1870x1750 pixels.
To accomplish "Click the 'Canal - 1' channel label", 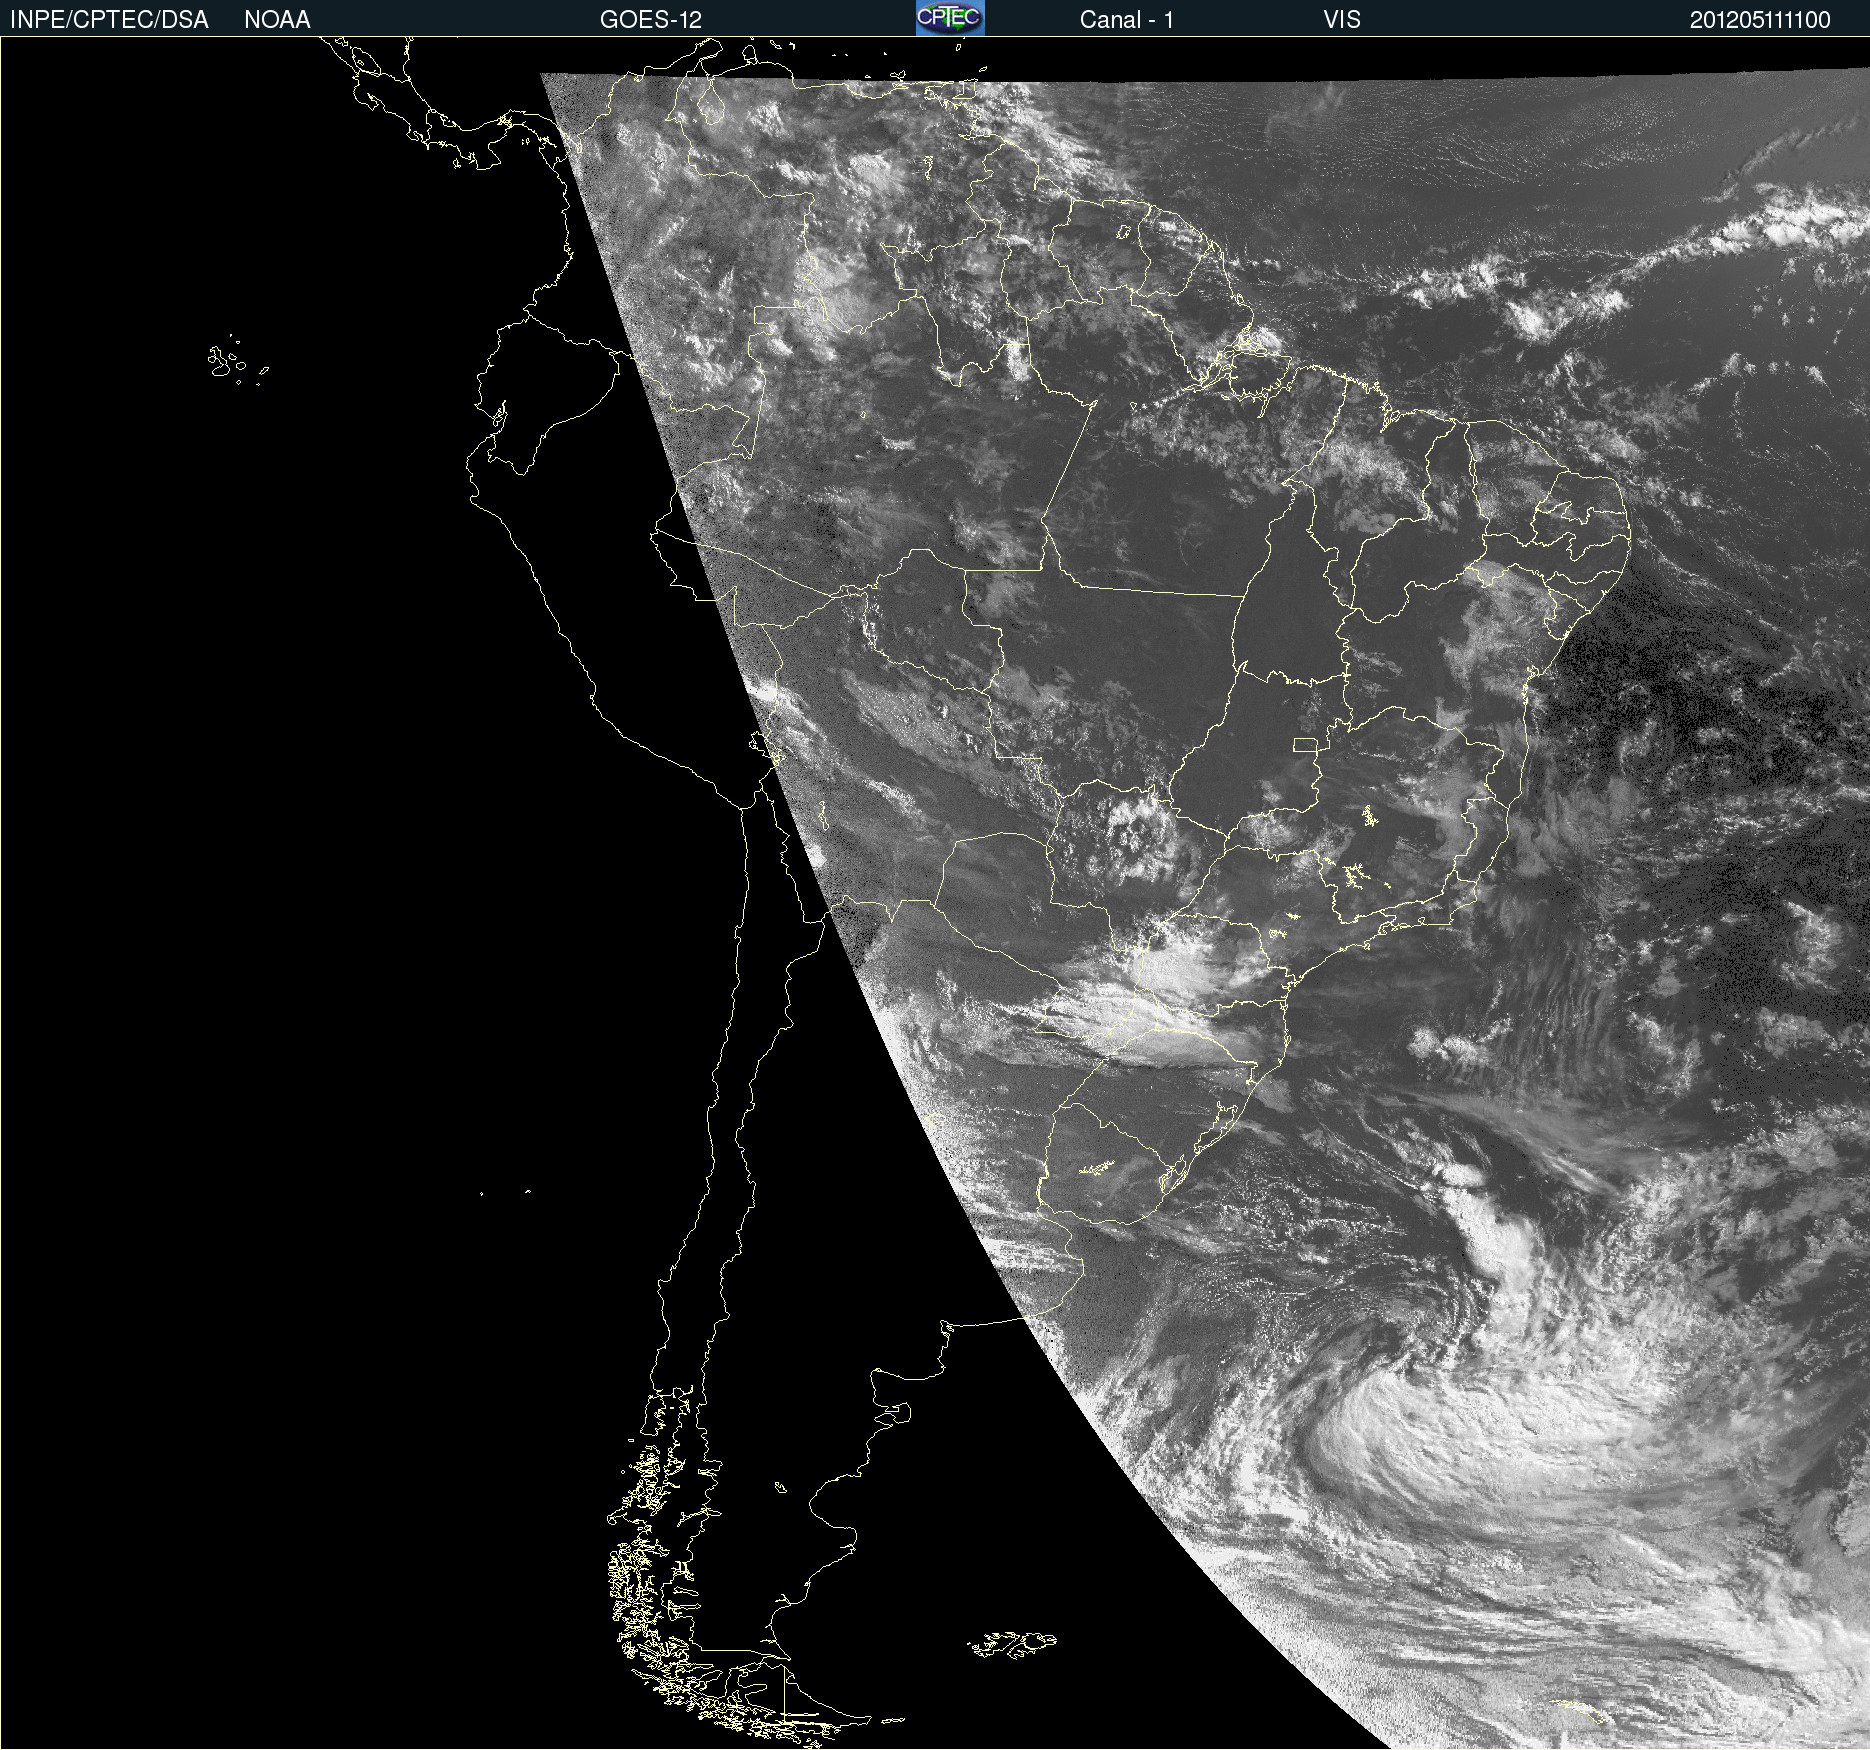I will pos(1126,20).
